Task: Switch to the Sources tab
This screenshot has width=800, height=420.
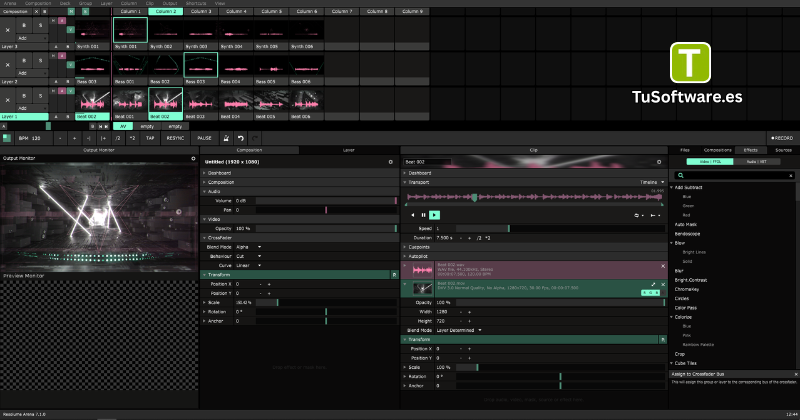Action: (783, 150)
